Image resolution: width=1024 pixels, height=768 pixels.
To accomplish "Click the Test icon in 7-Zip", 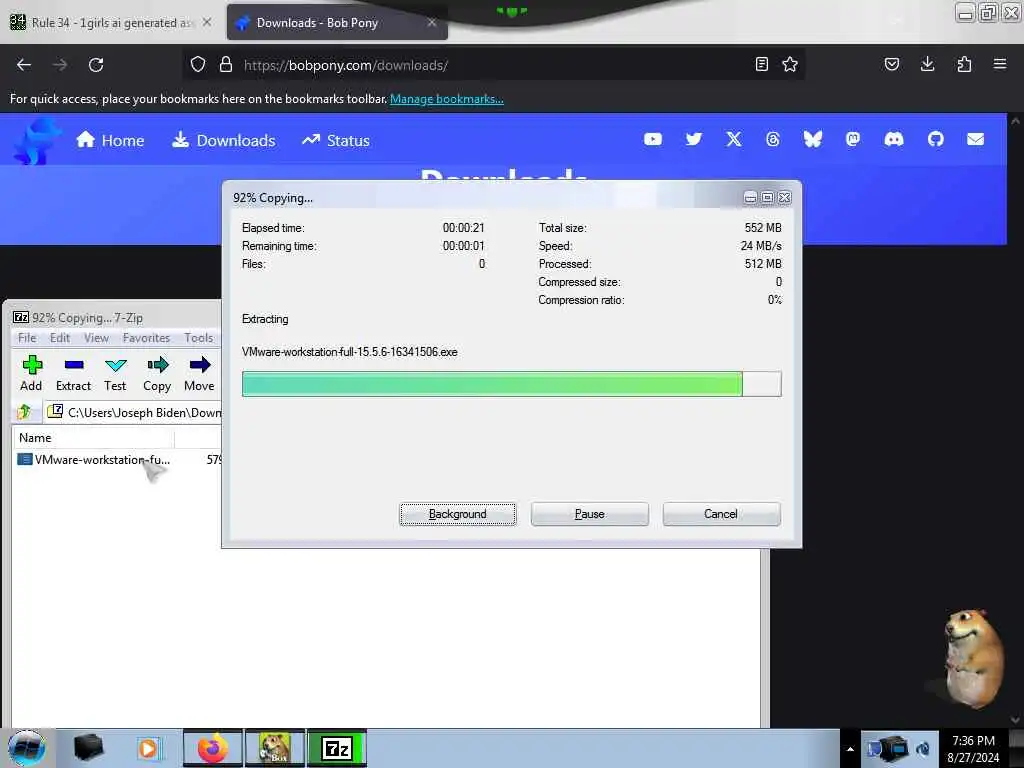I will [x=115, y=373].
